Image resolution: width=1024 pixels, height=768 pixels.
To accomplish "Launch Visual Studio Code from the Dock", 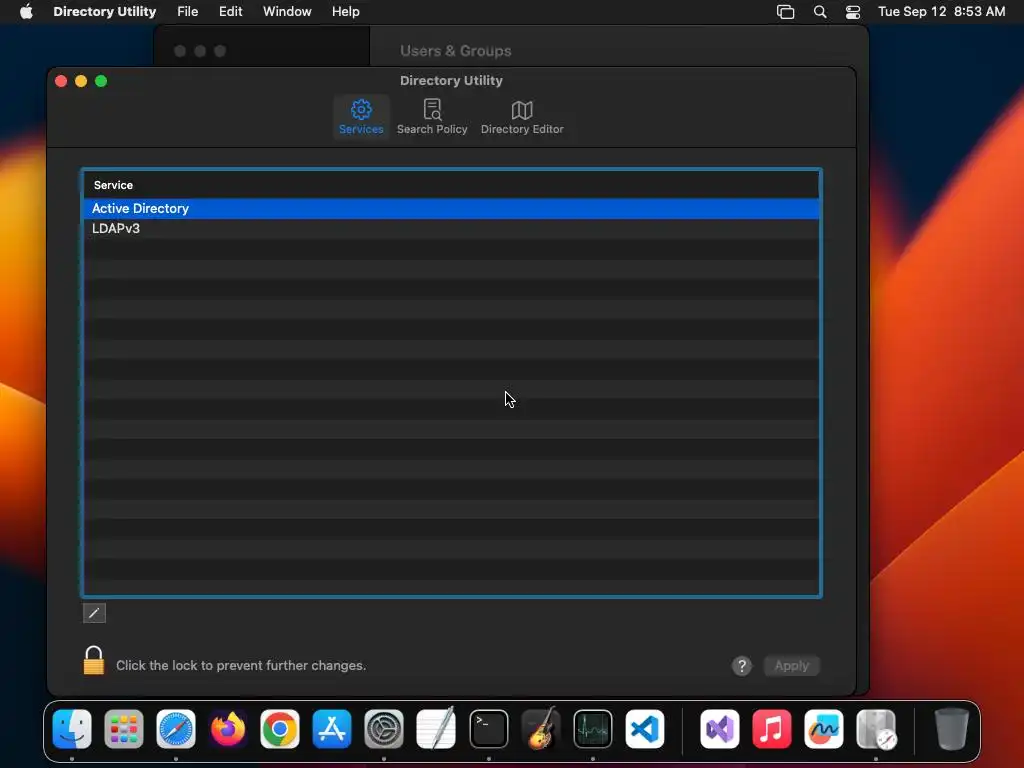I will (645, 728).
